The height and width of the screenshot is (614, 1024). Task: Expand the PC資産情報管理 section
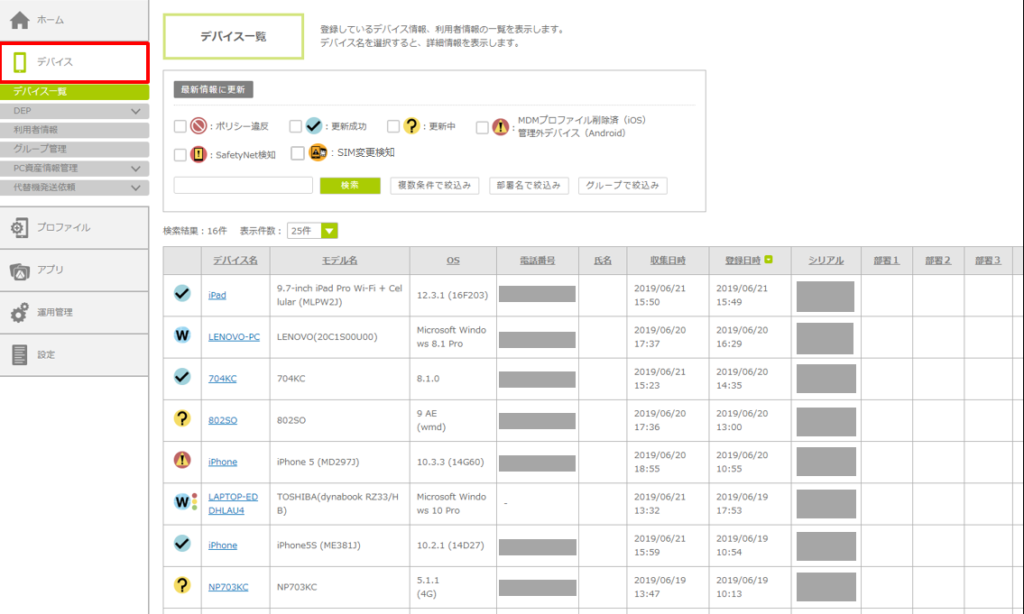pos(136,168)
